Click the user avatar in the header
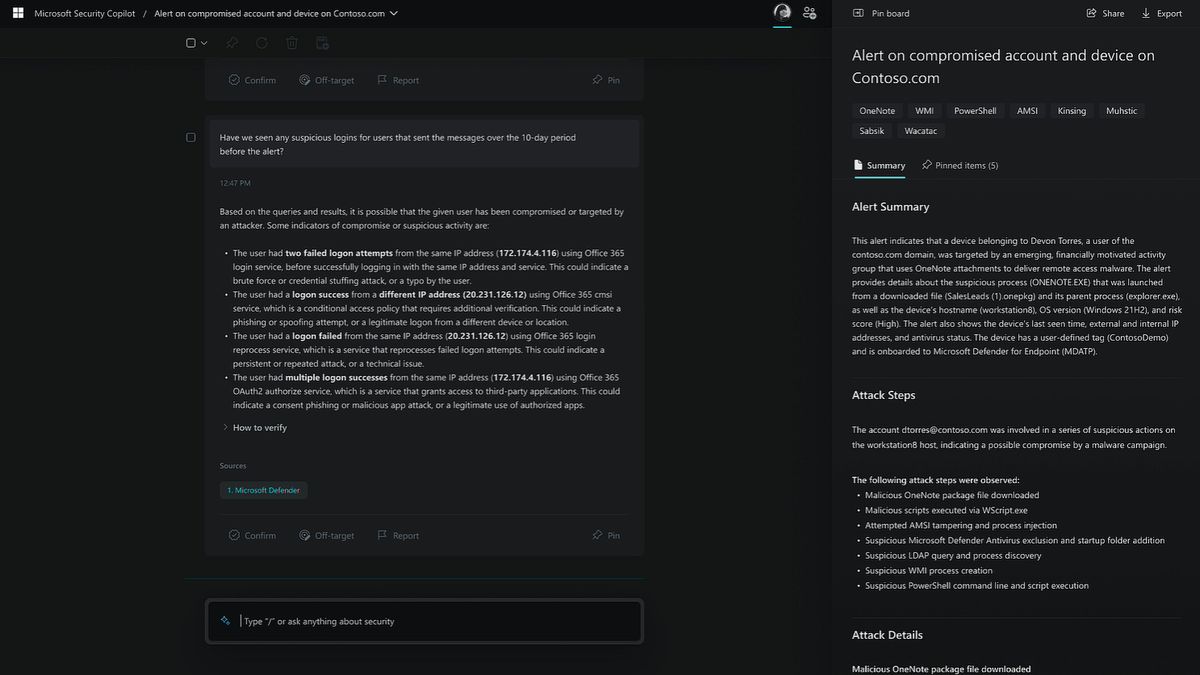Viewport: 1200px width, 675px height. pyautogui.click(x=782, y=13)
